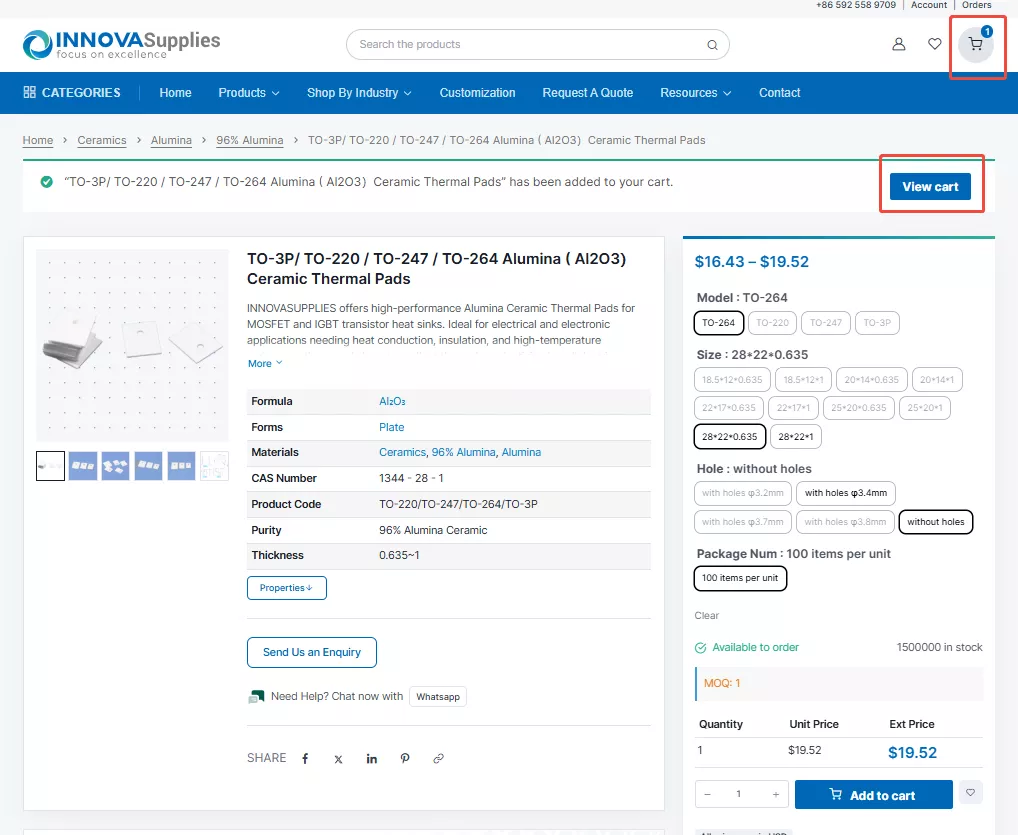Viewport: 1018px width, 835px height.
Task: Add product to wishlist beside Add to cart
Action: pyautogui.click(x=971, y=792)
